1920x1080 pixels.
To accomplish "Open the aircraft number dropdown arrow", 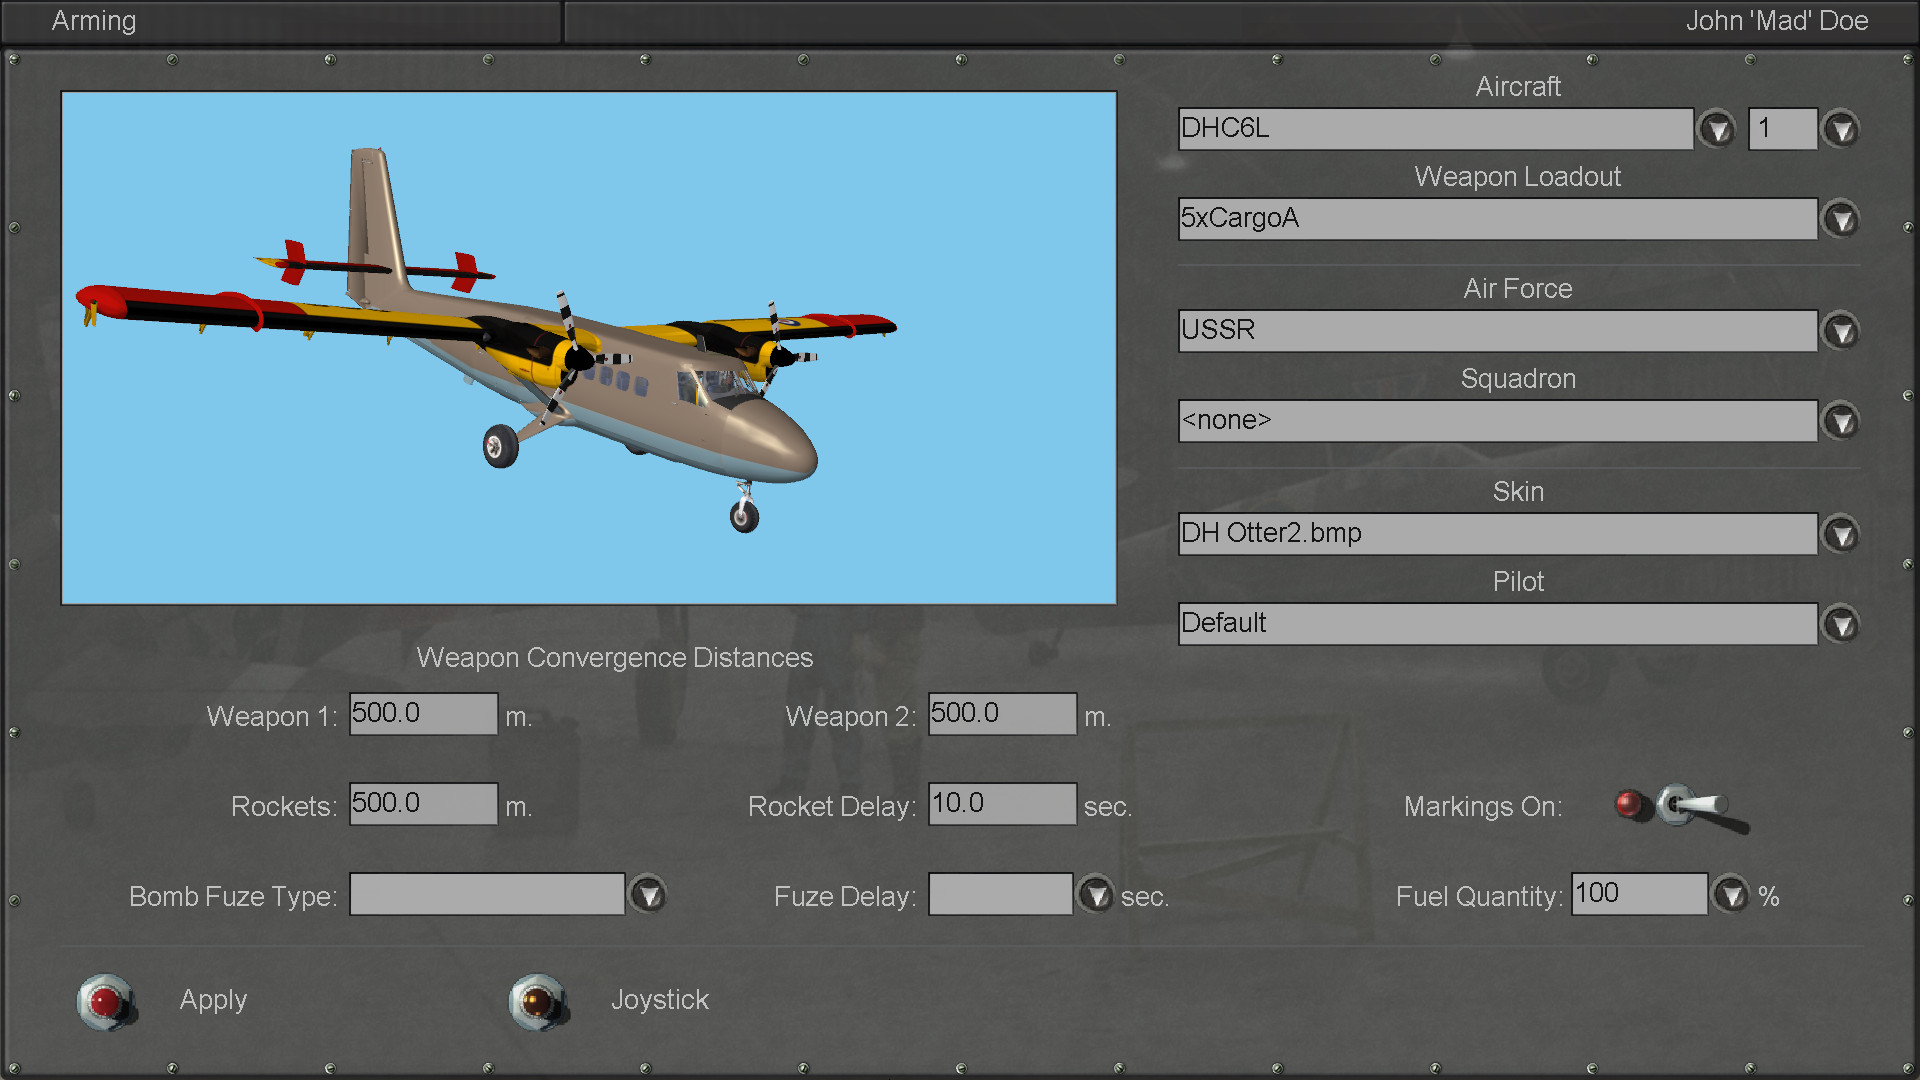I will click(1841, 130).
